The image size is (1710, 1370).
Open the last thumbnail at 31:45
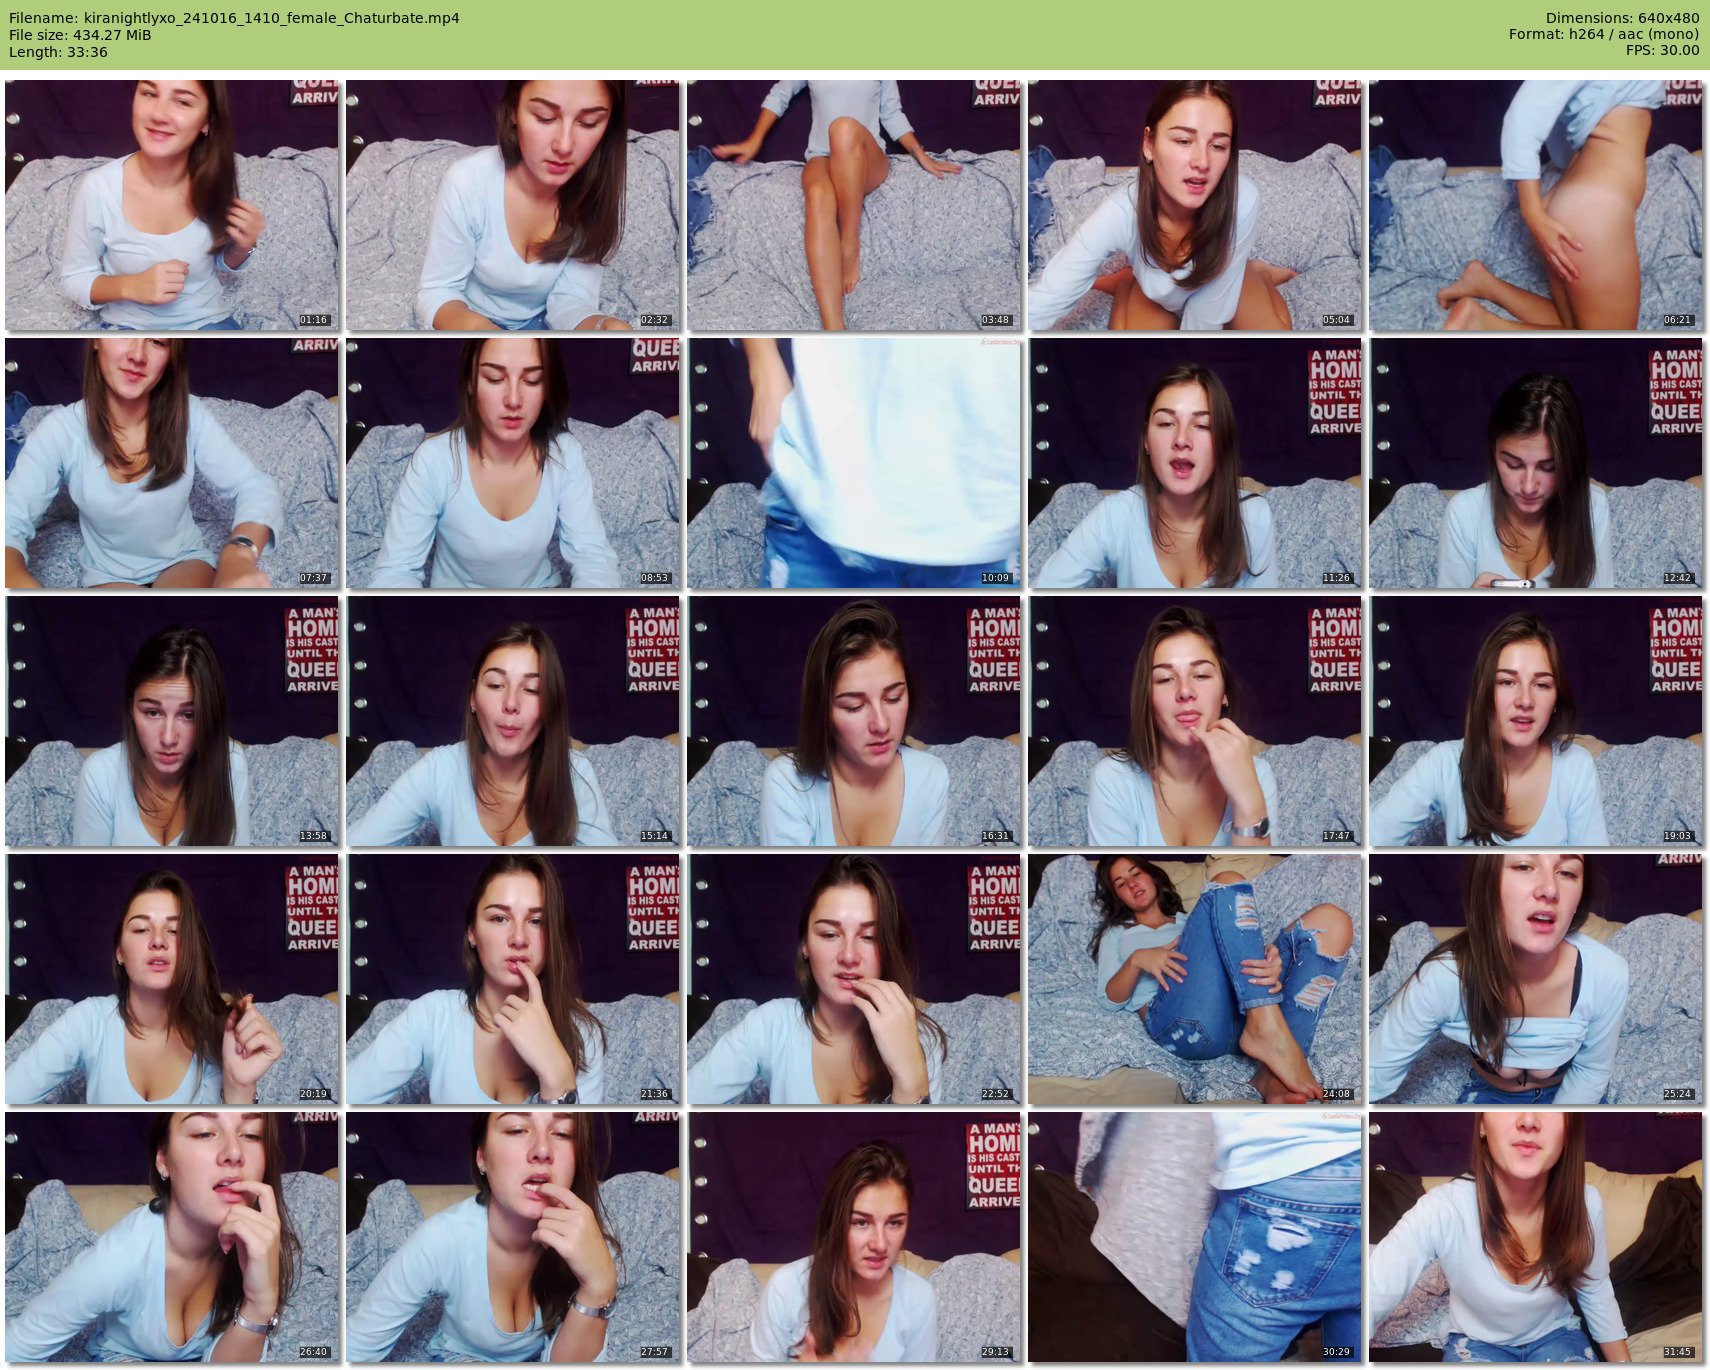pos(1536,1237)
